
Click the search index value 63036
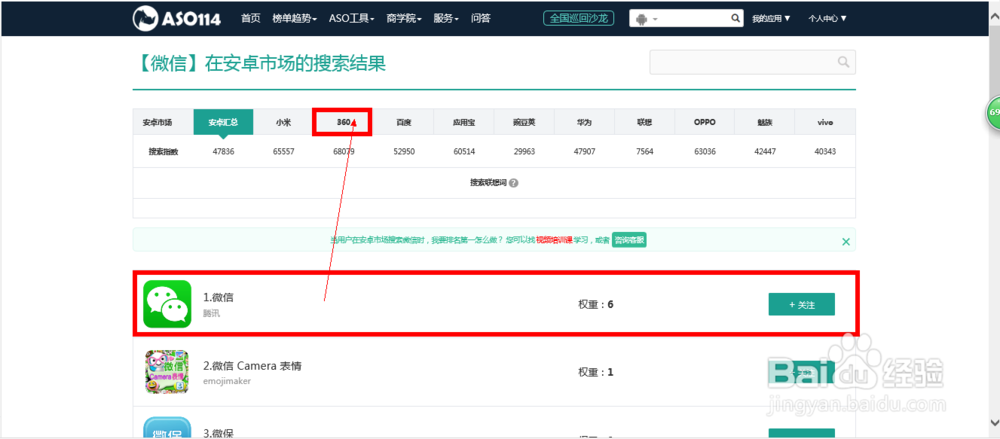pos(705,152)
